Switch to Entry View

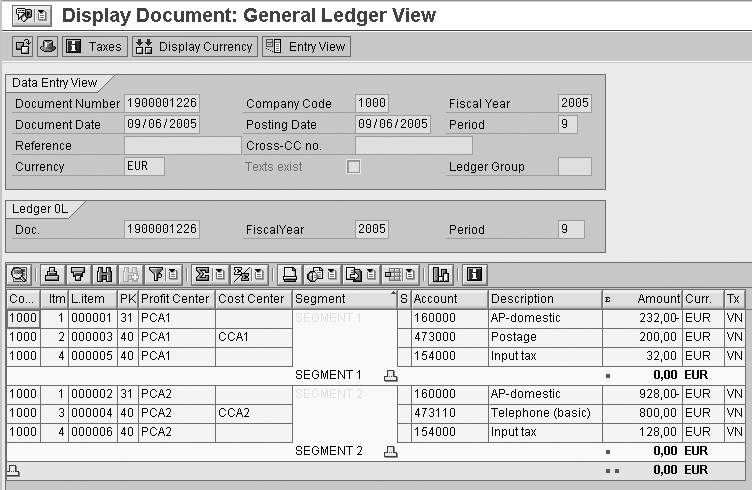pos(305,46)
